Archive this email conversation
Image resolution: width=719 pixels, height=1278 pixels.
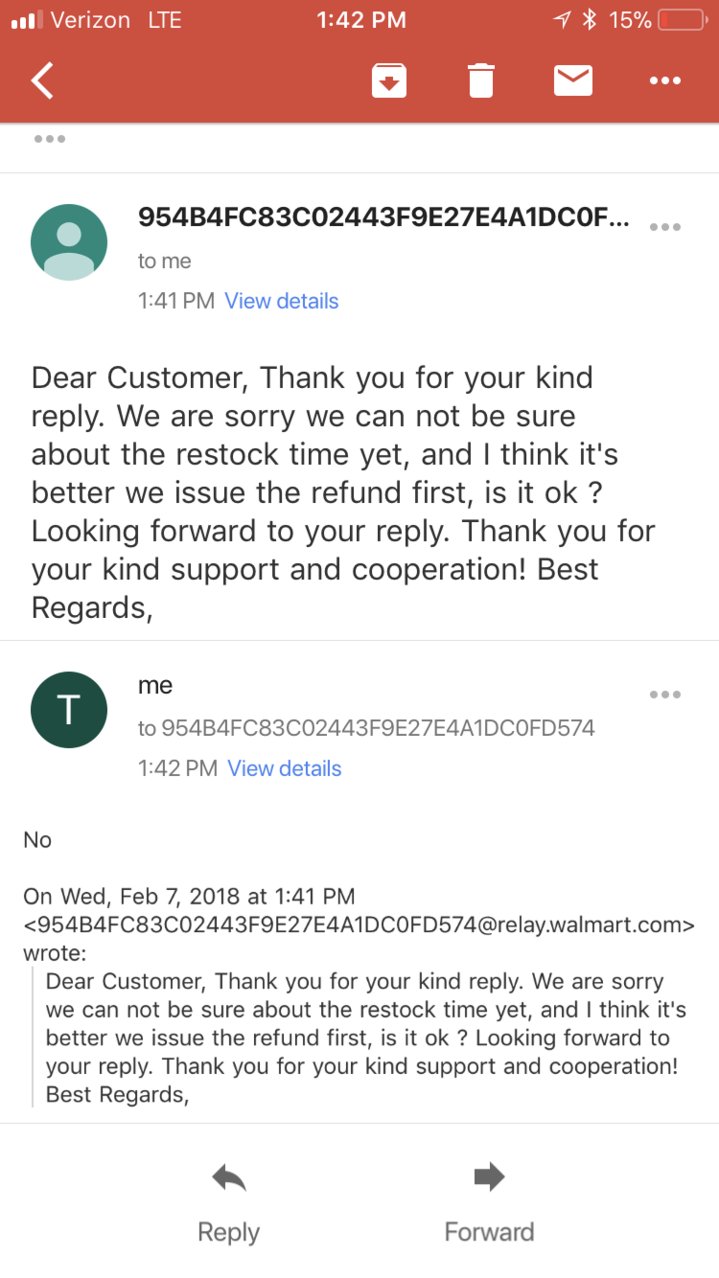point(389,80)
